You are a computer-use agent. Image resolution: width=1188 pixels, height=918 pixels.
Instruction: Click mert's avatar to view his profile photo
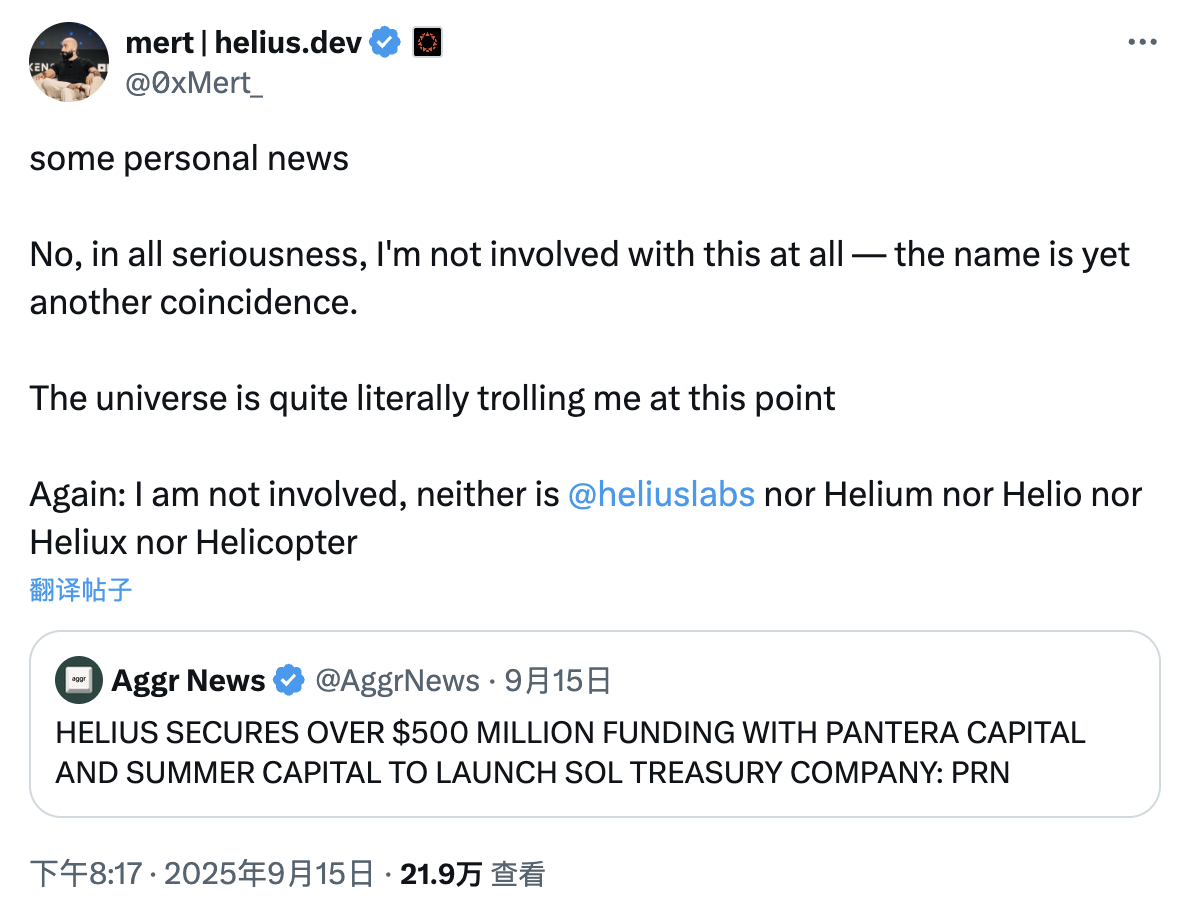[x=68, y=62]
